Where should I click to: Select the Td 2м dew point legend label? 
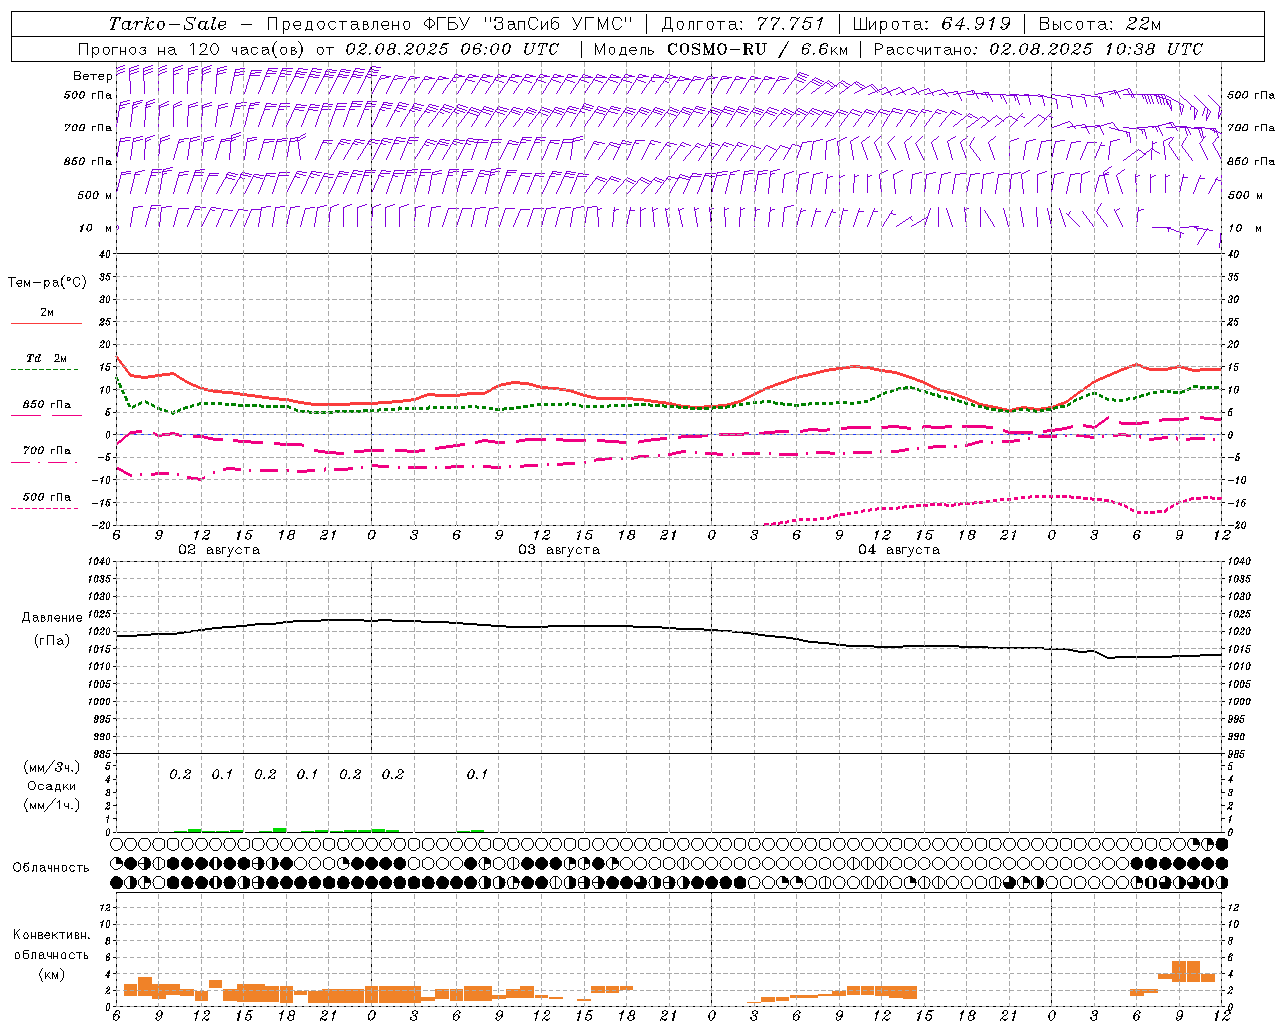47,358
